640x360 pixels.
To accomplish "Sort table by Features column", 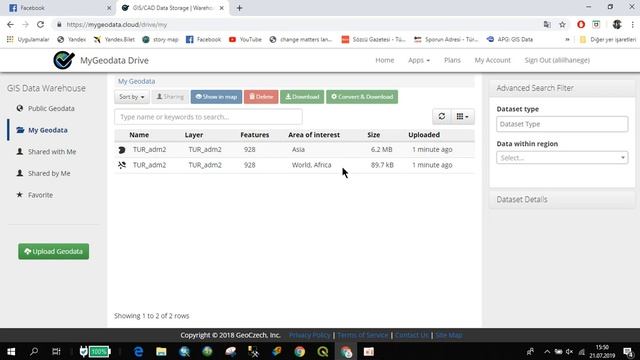I will [255, 135].
